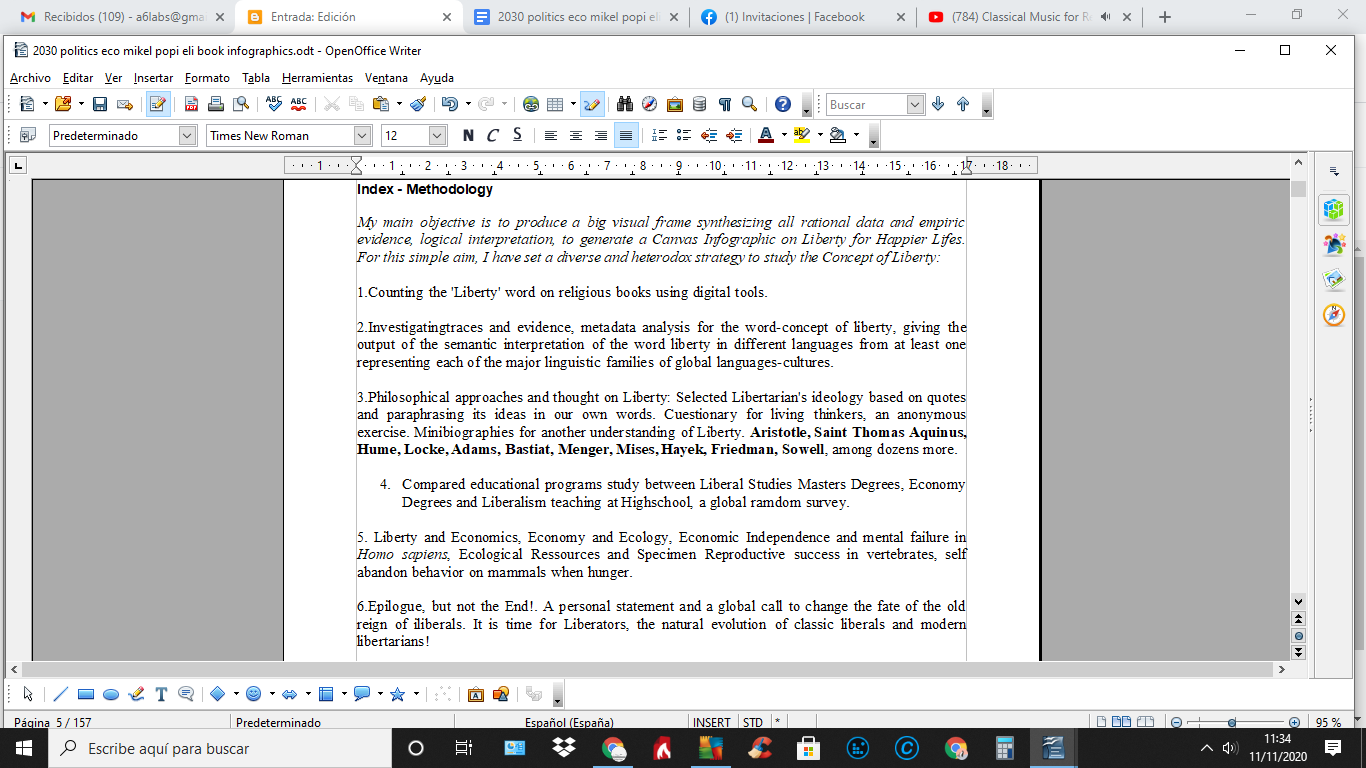The image size is (1366, 768).
Task: Toggle nonprinting characters pilcrow
Action: (724, 104)
